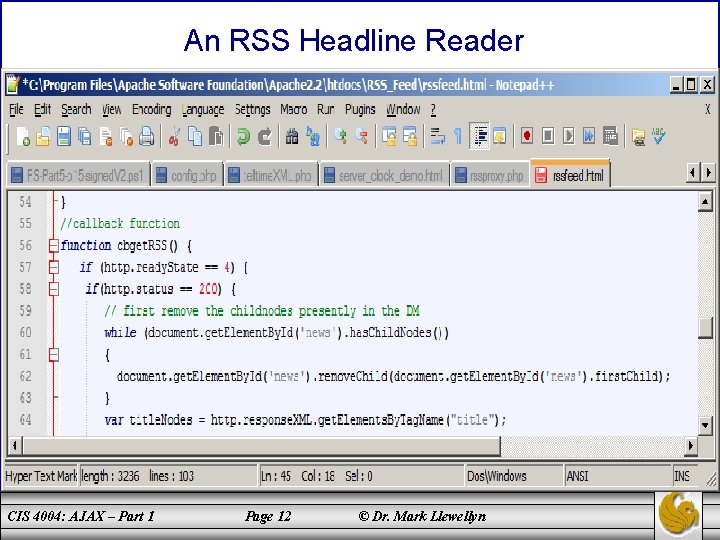
Task: Click the Save All toolbar icon
Action: click(84, 136)
